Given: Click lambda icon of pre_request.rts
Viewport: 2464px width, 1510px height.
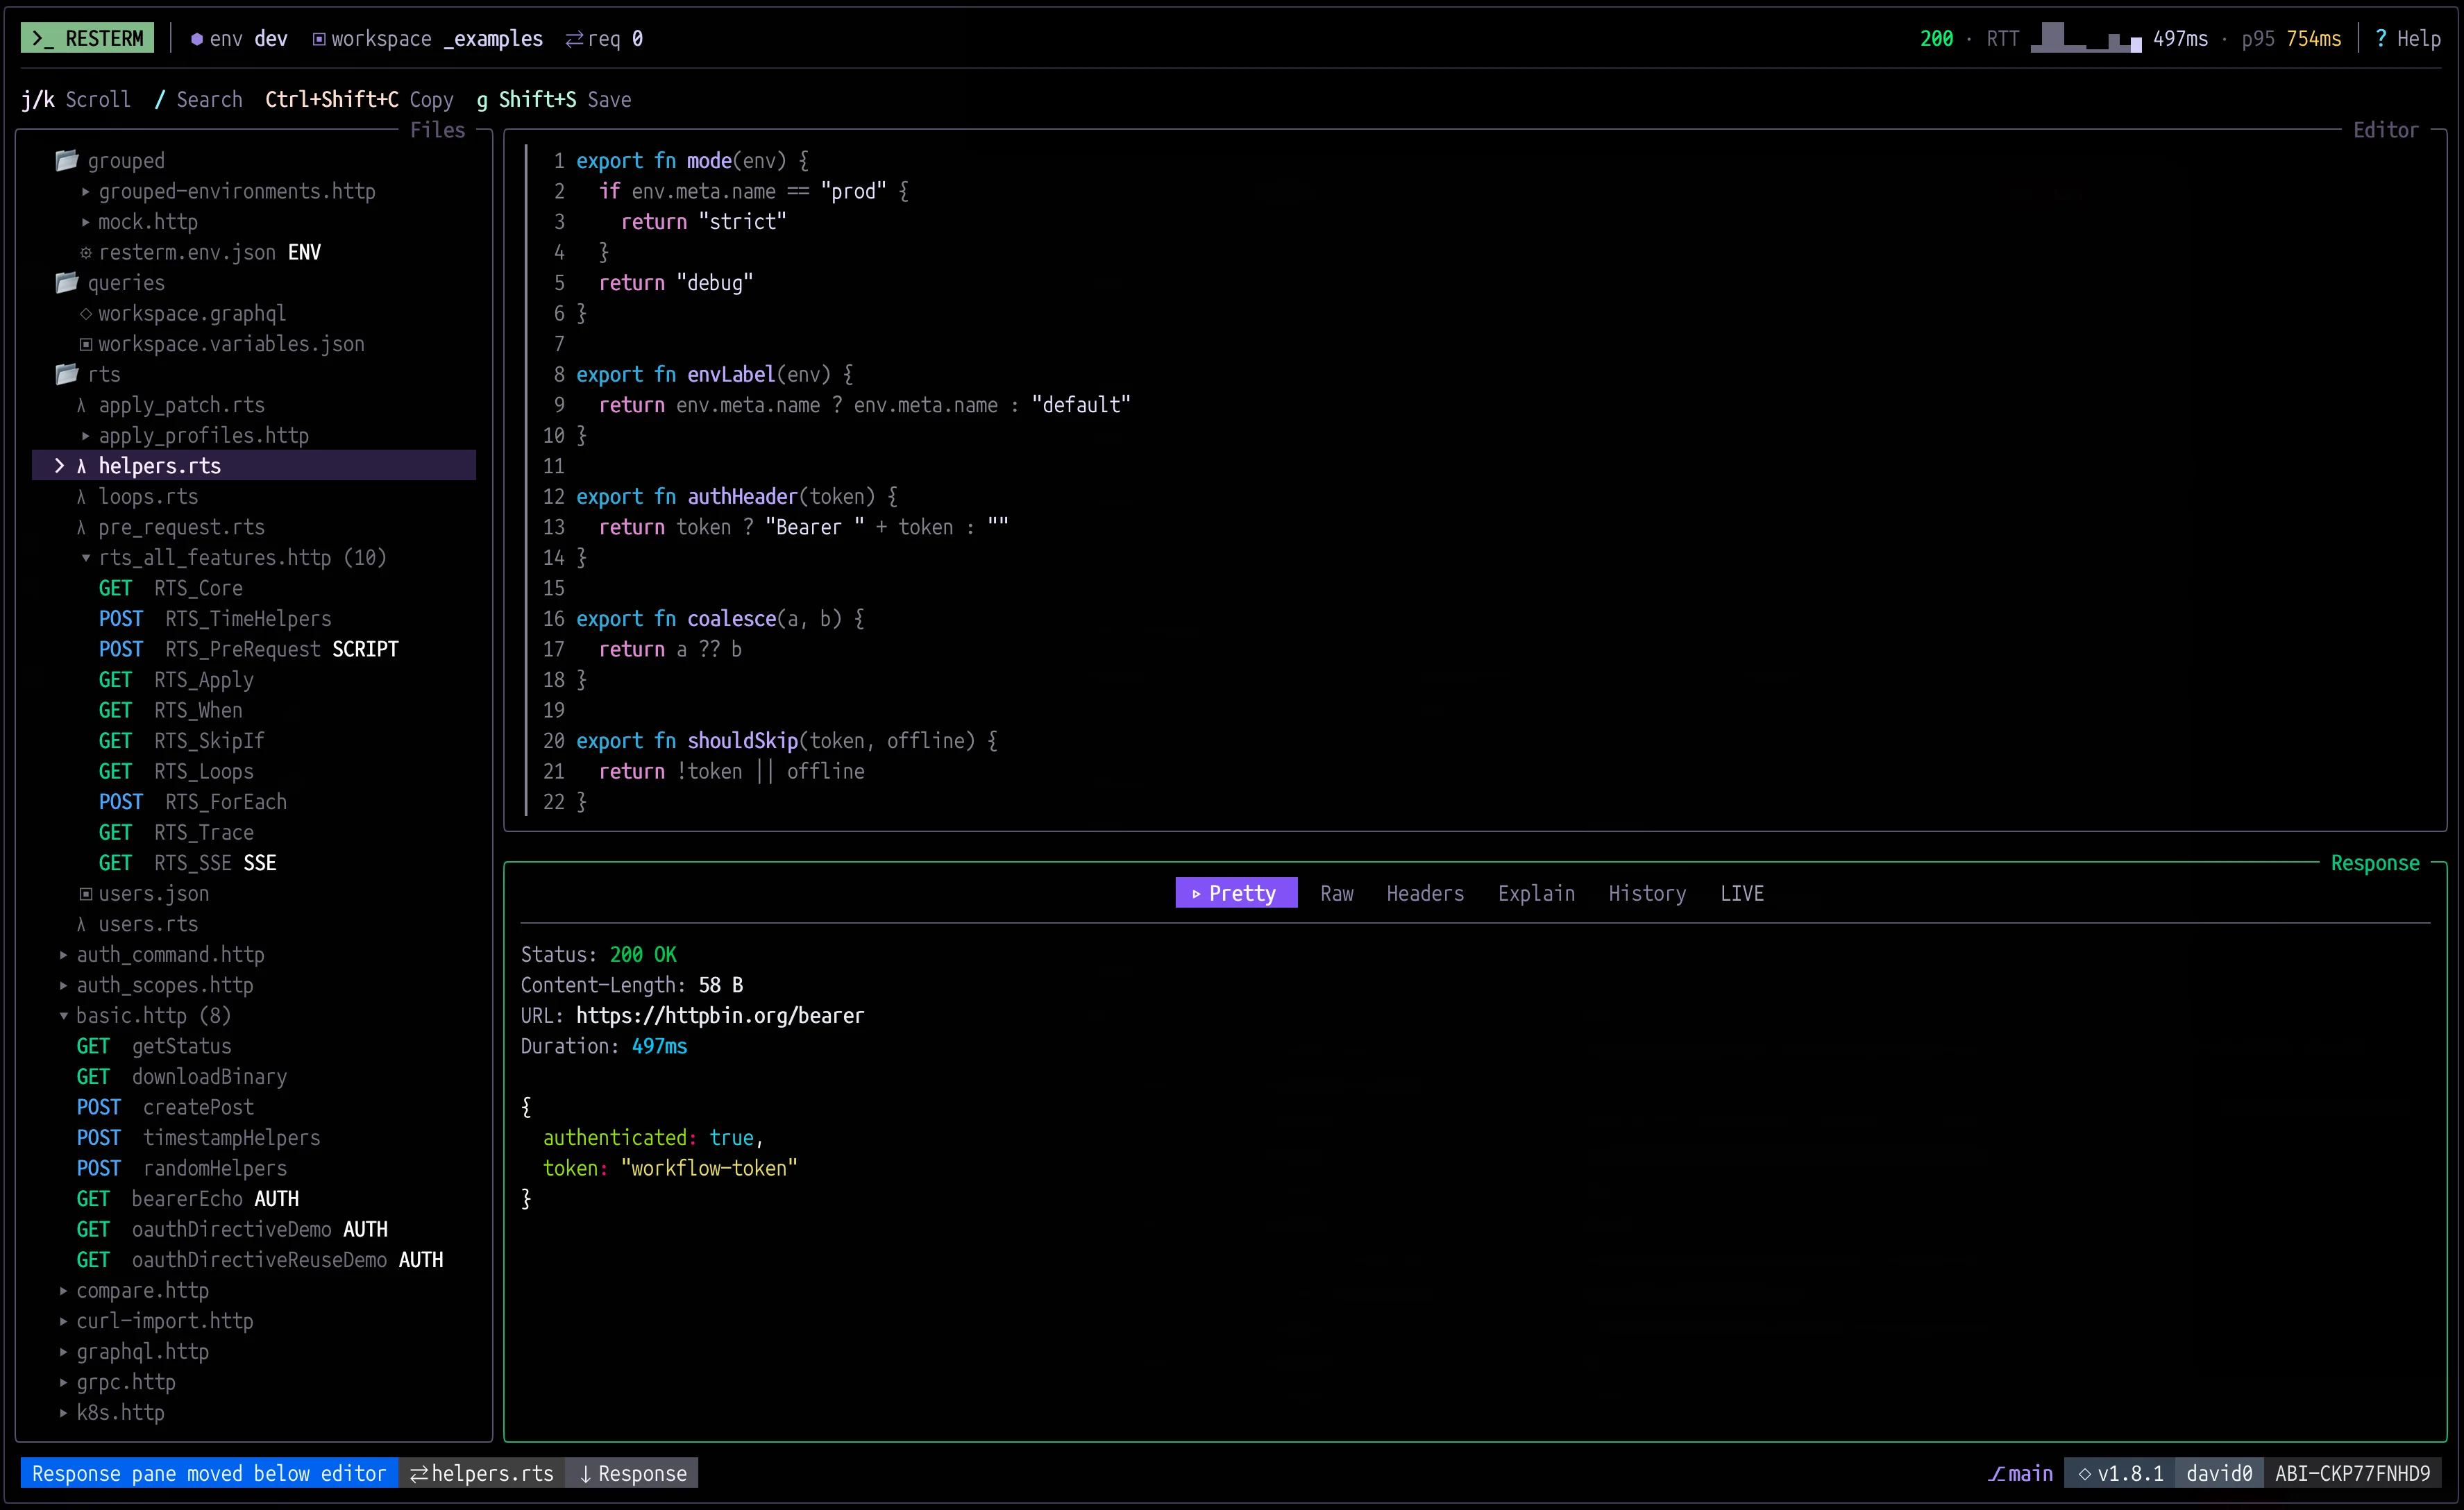Looking at the screenshot, I should (82, 527).
